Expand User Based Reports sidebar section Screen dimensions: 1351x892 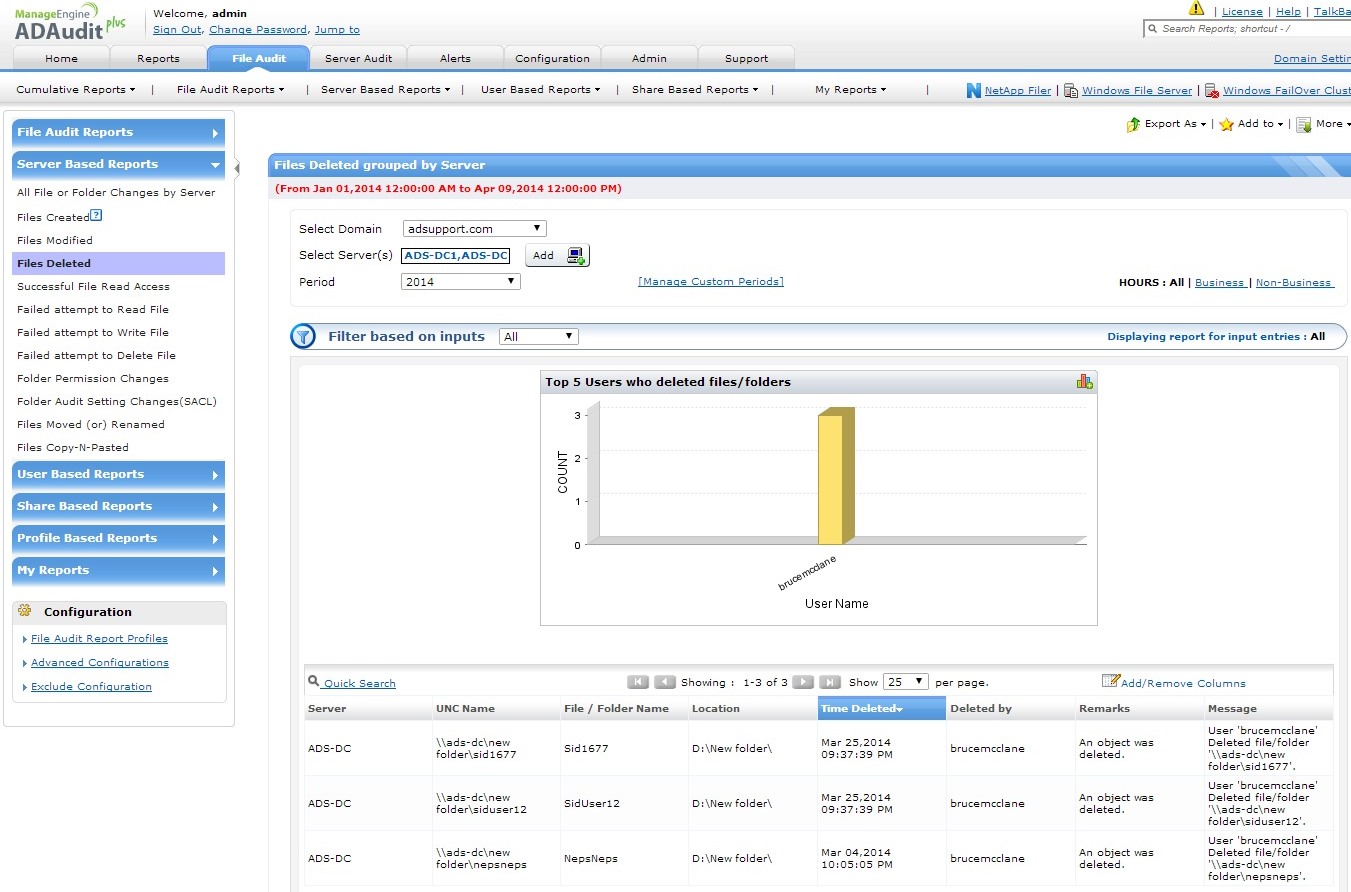coord(118,474)
